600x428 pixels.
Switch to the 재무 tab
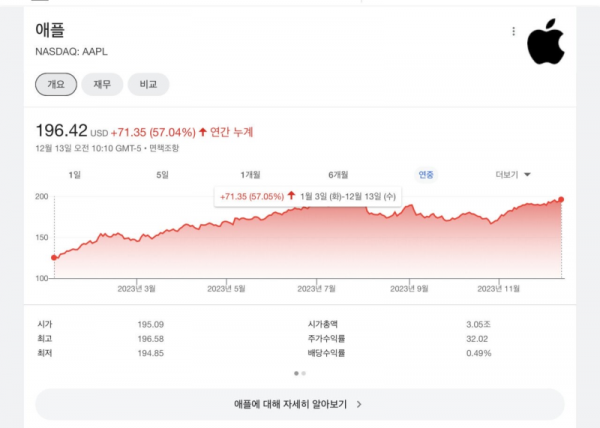pyautogui.click(x=101, y=85)
